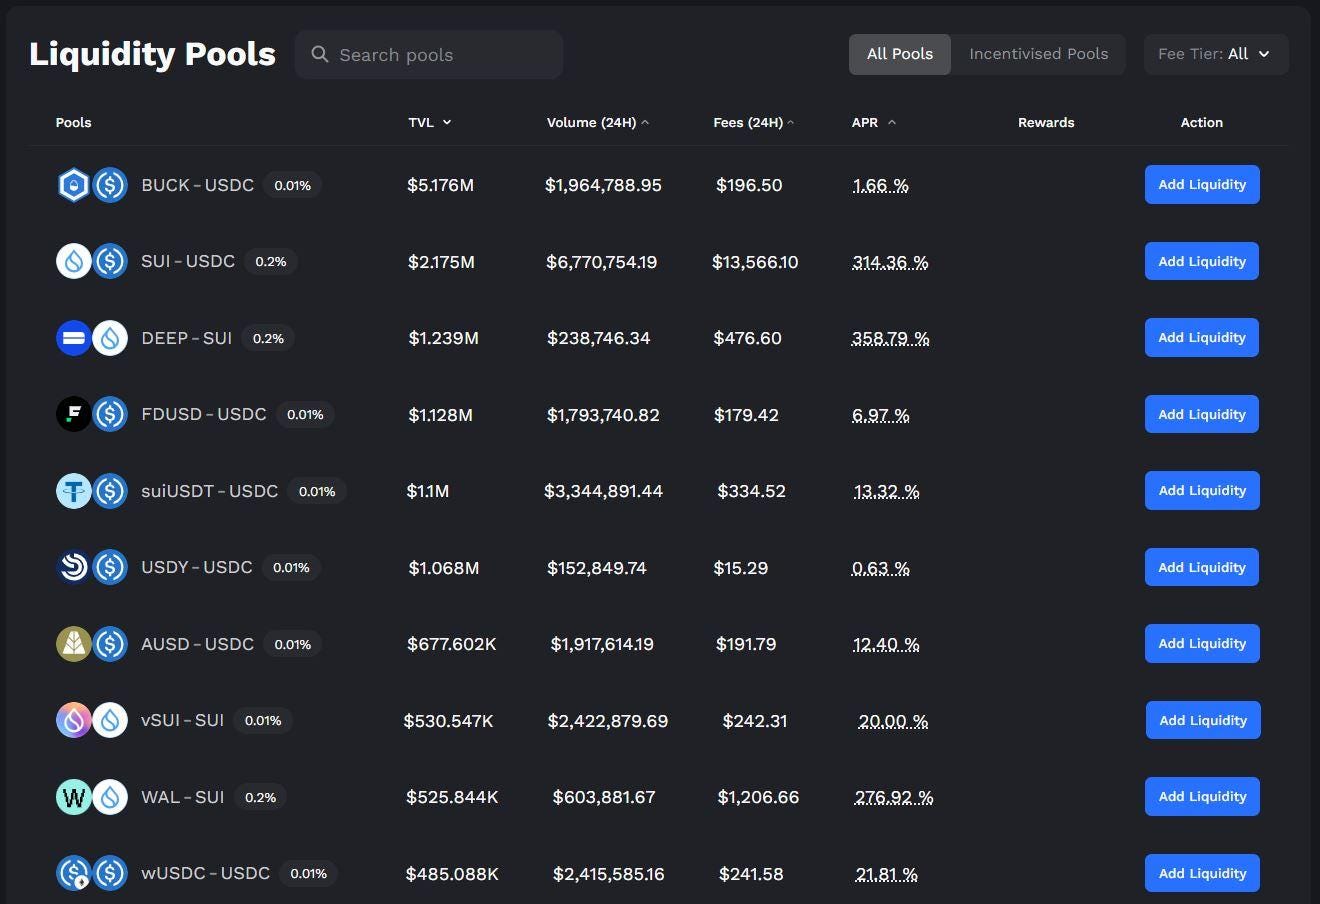Focus the Search pools field

tap(429, 54)
